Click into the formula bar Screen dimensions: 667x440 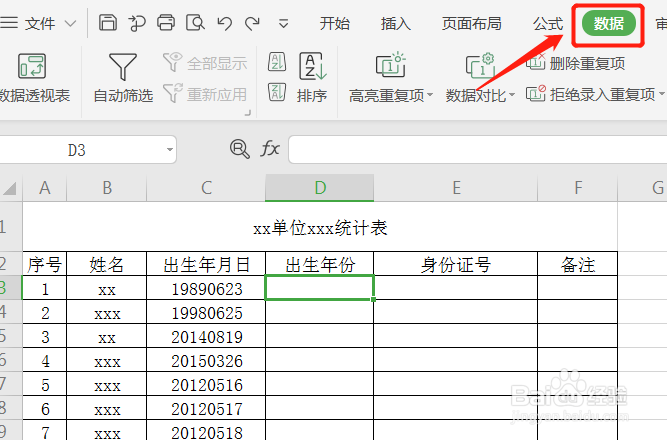point(478,150)
